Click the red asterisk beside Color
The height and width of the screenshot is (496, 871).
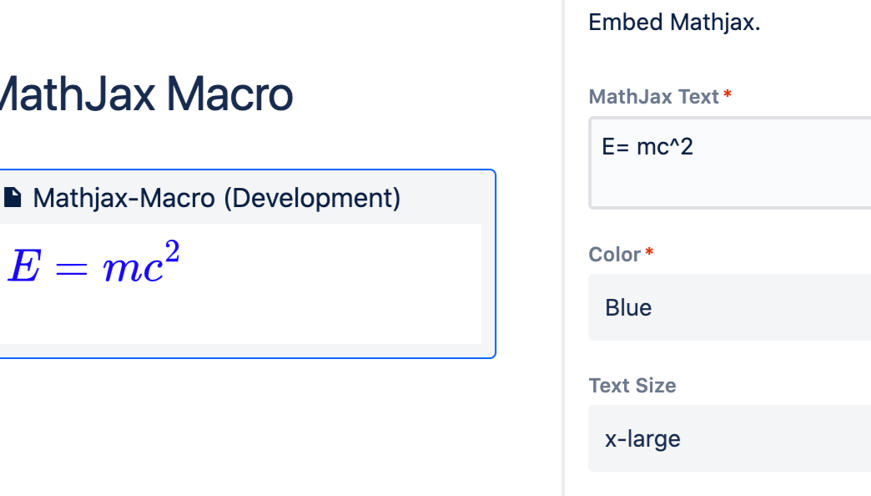pyautogui.click(x=649, y=253)
